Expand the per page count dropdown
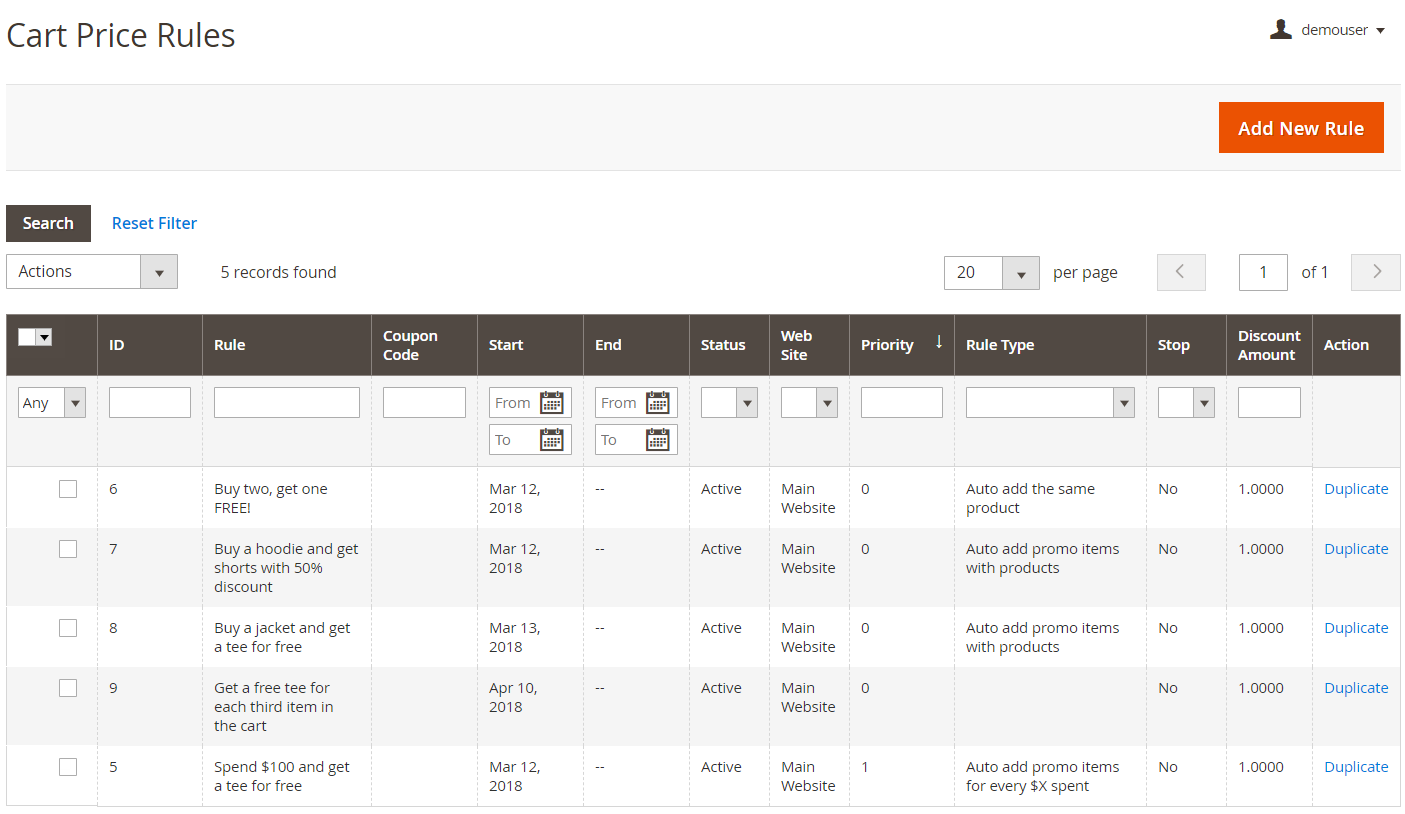Viewport: 1405px width, 814px height. (1020, 273)
